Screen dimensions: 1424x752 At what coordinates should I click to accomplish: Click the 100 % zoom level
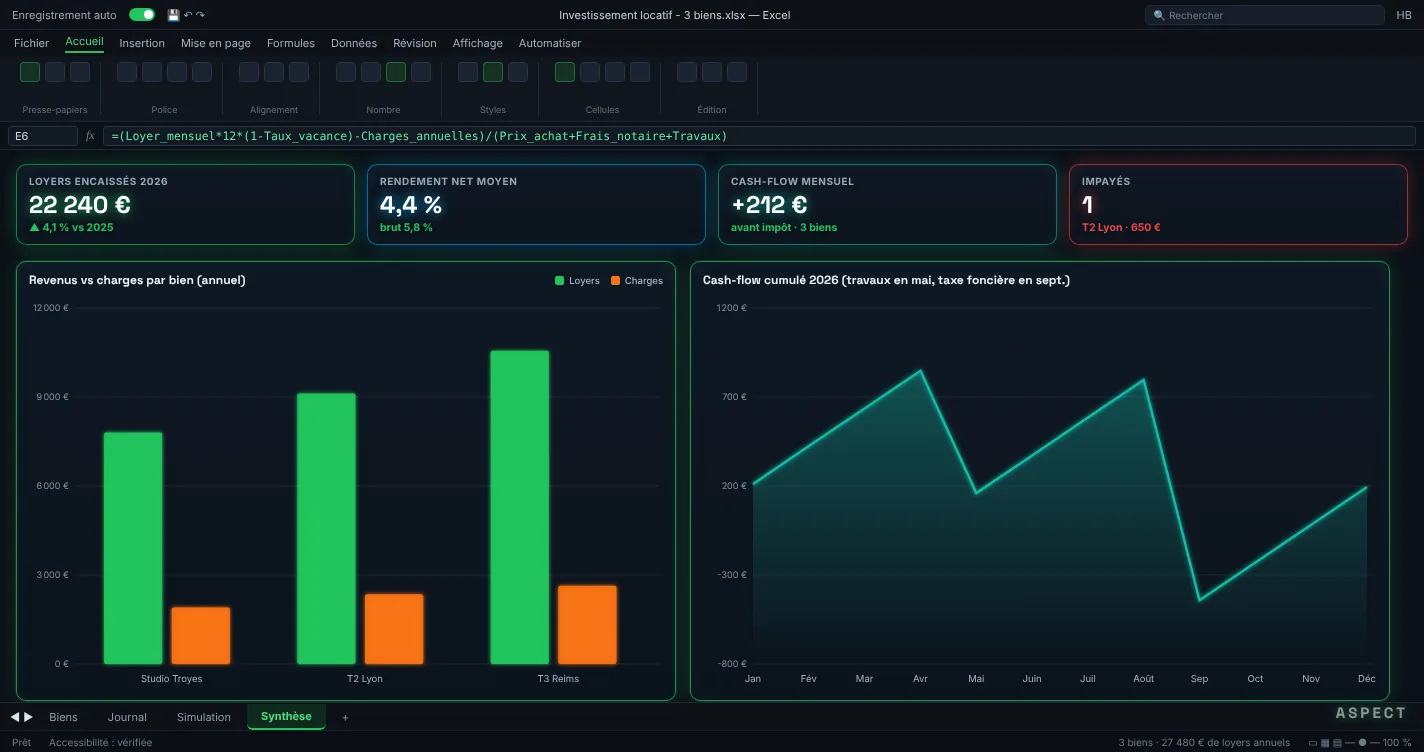pos(1398,743)
